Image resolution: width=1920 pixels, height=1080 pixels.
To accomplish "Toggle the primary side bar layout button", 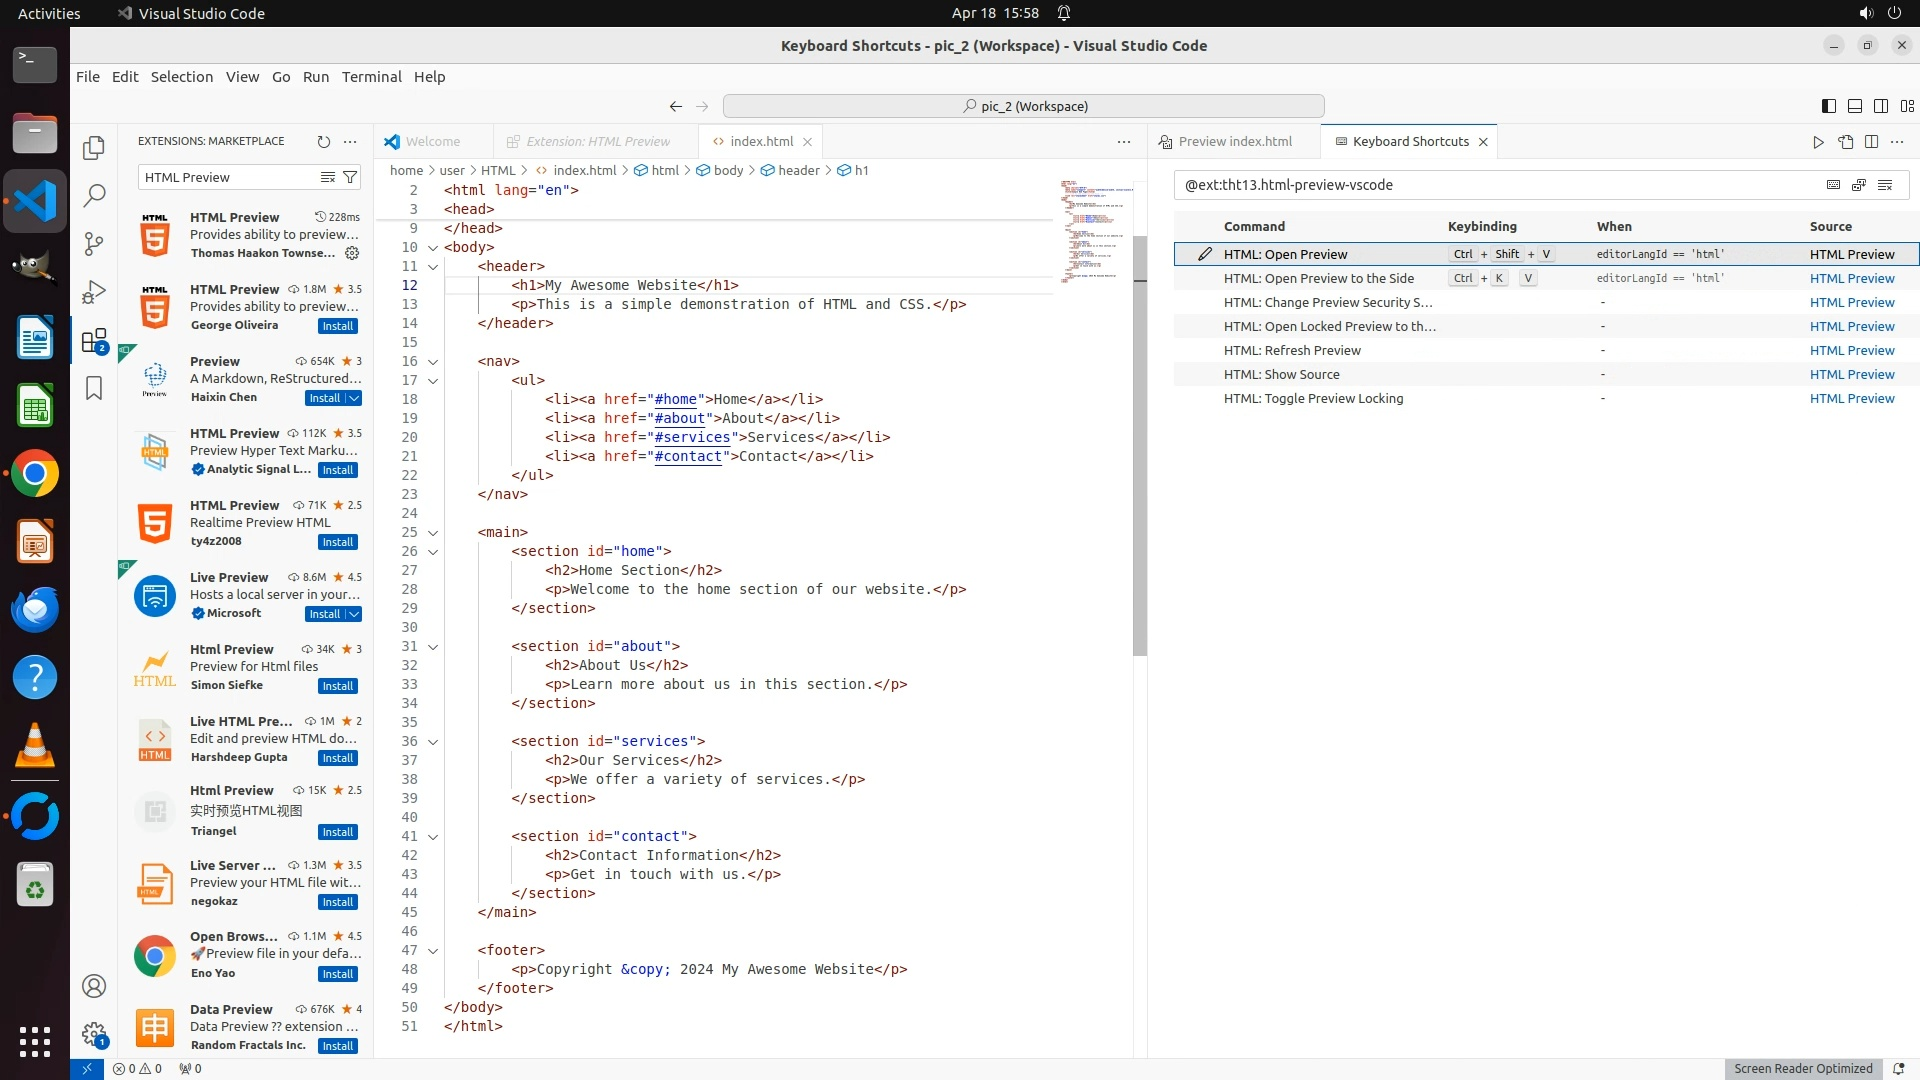I will (1828, 106).
